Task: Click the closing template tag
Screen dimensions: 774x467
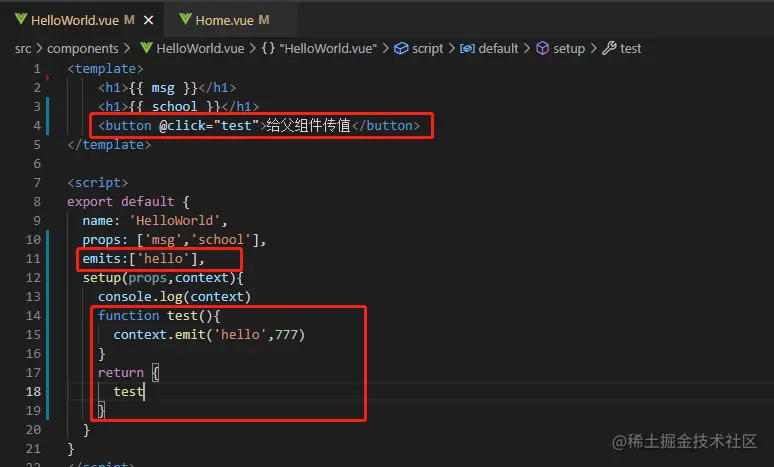Action: click(x=109, y=145)
